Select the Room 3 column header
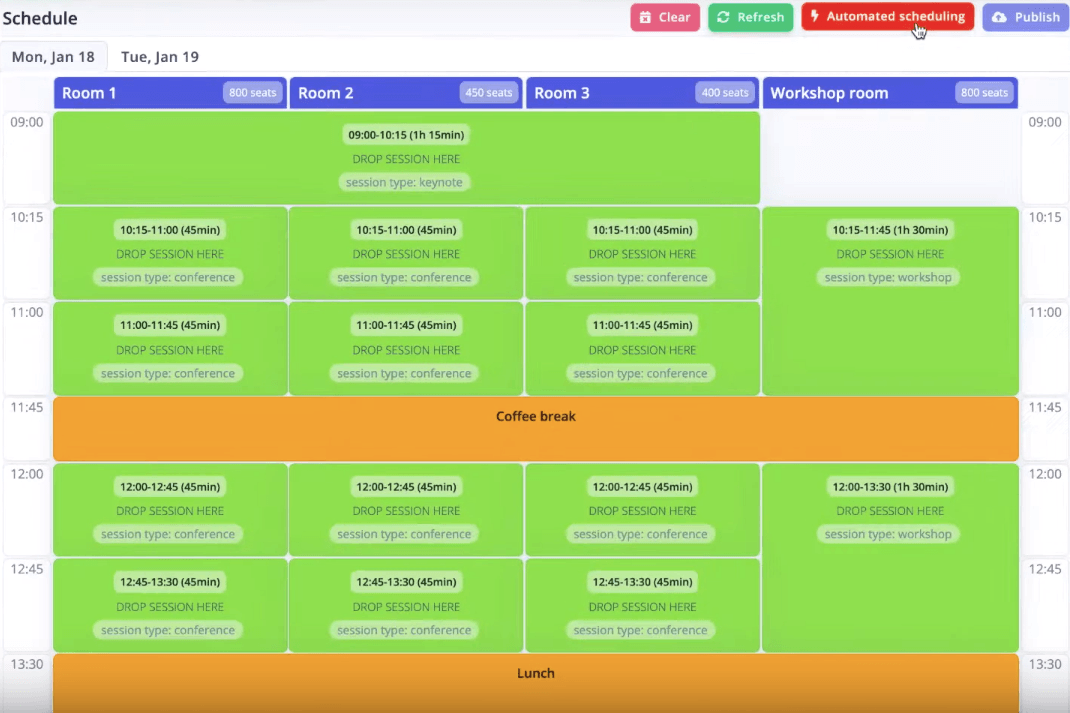The image size is (1070, 713). [642, 93]
